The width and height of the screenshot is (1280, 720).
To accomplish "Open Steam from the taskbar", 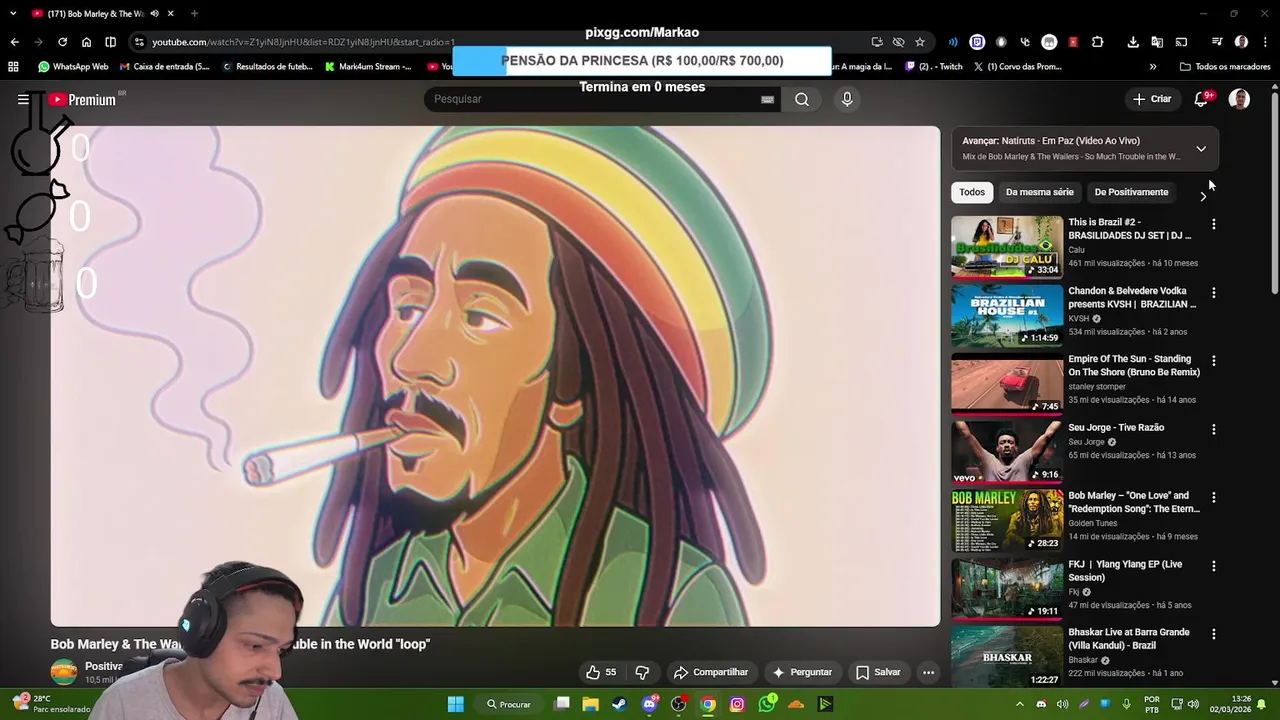I will click(x=620, y=704).
